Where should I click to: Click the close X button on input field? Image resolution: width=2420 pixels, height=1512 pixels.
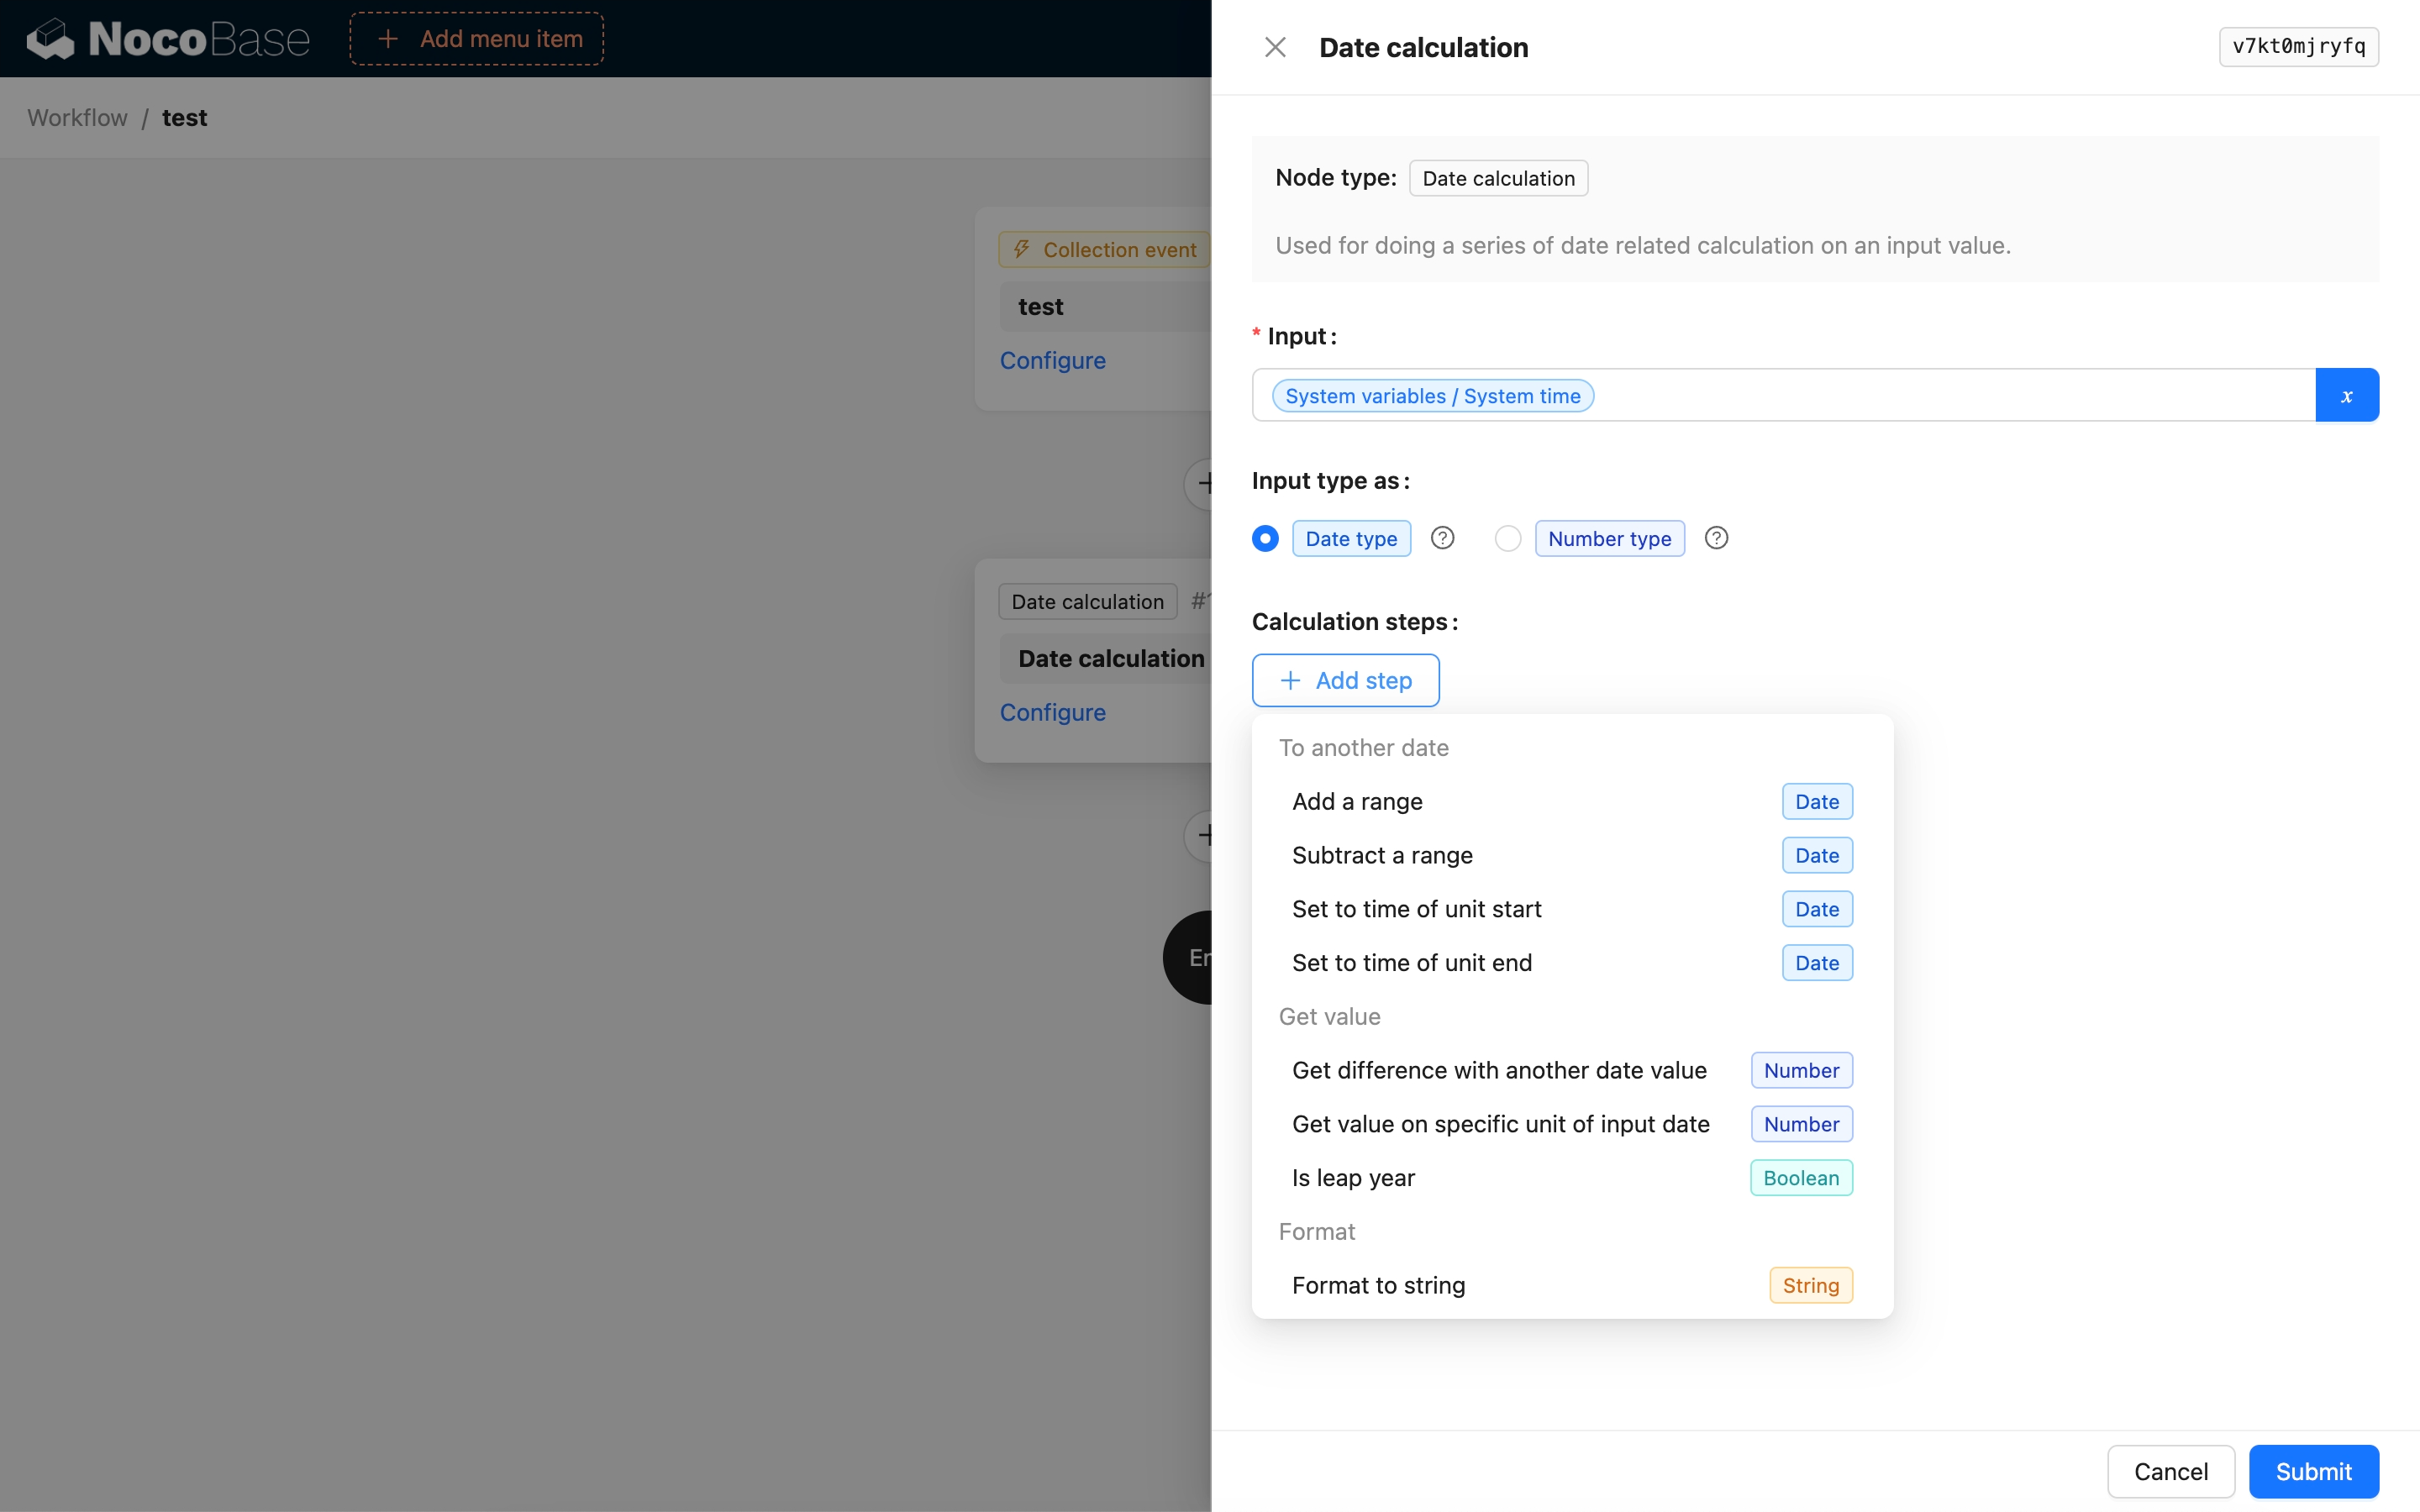point(2347,394)
